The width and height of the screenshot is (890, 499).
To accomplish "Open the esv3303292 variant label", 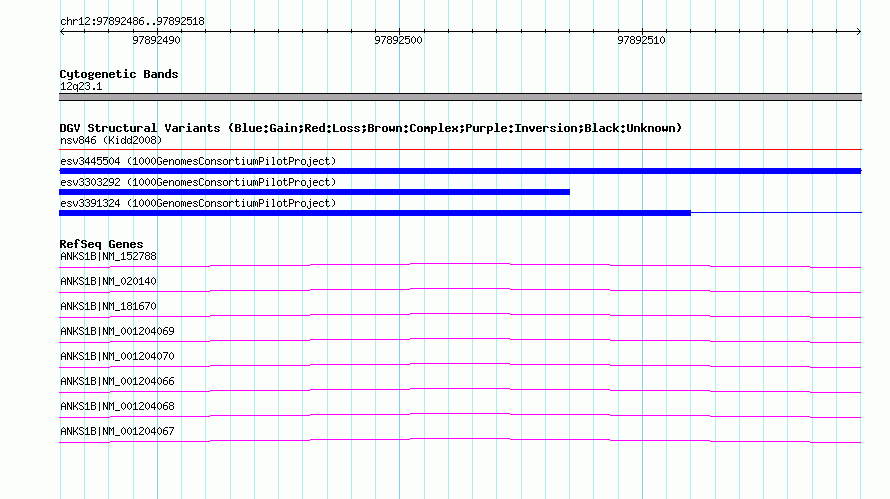I will (198, 182).
